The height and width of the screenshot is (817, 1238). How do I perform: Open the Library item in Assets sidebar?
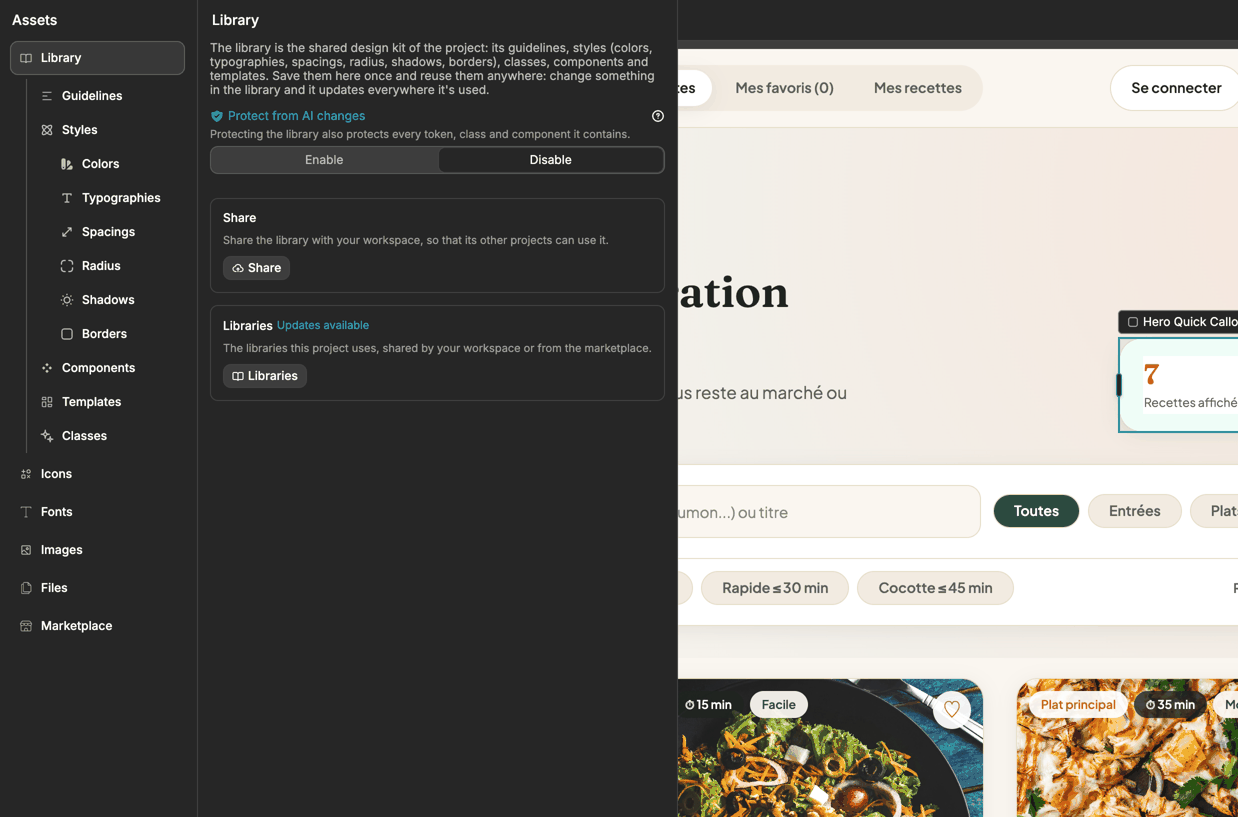(x=97, y=58)
